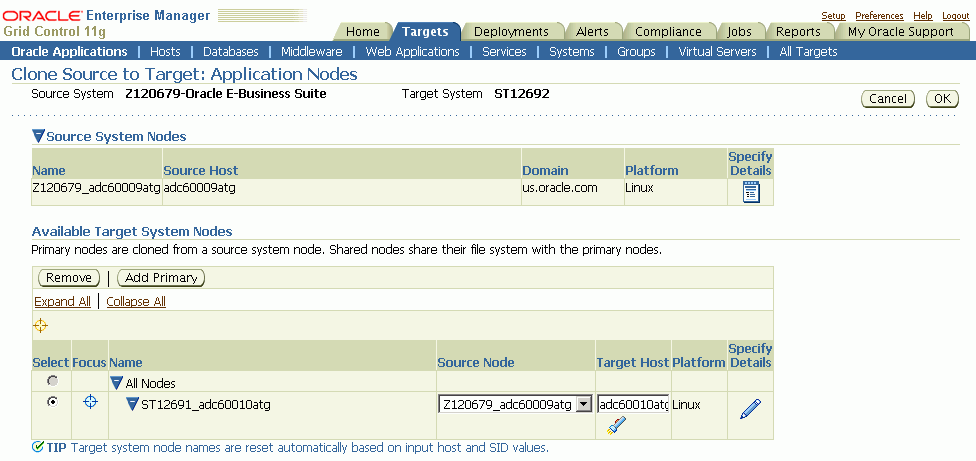Click the Add Primary button
This screenshot has width=976, height=461.
pyautogui.click(x=161, y=277)
